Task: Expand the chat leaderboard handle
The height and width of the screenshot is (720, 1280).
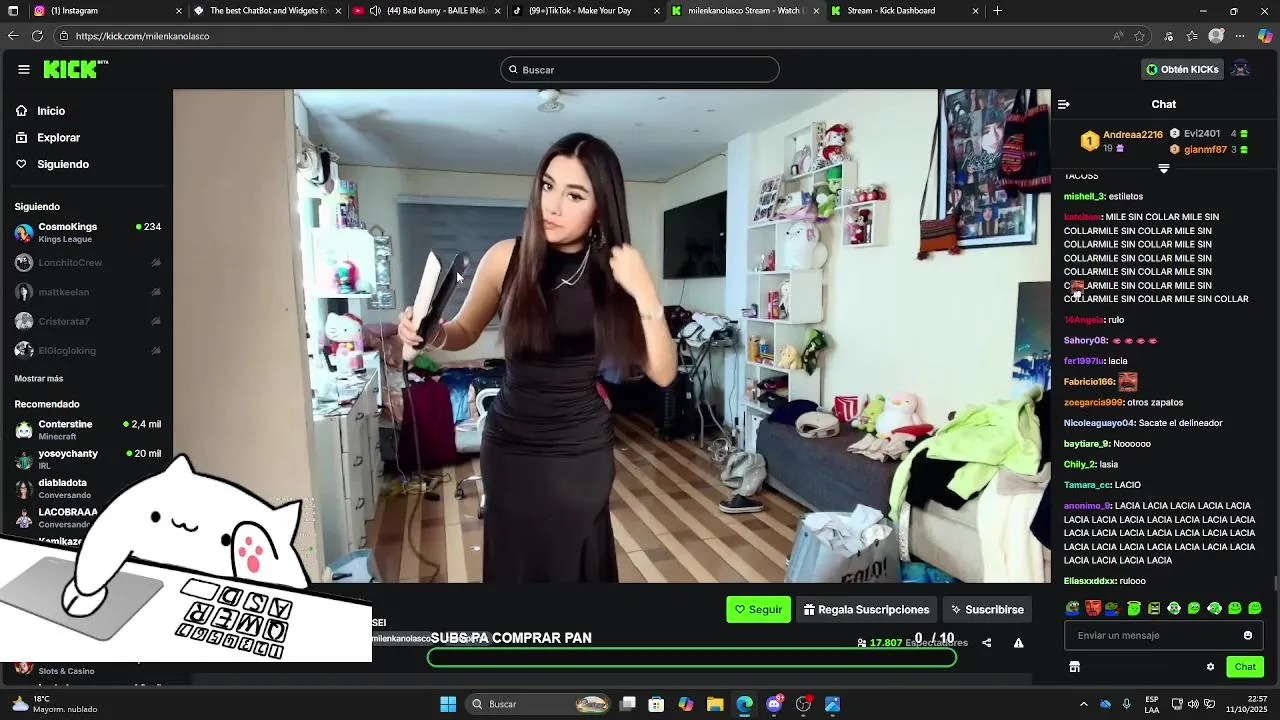Action: click(x=1163, y=169)
